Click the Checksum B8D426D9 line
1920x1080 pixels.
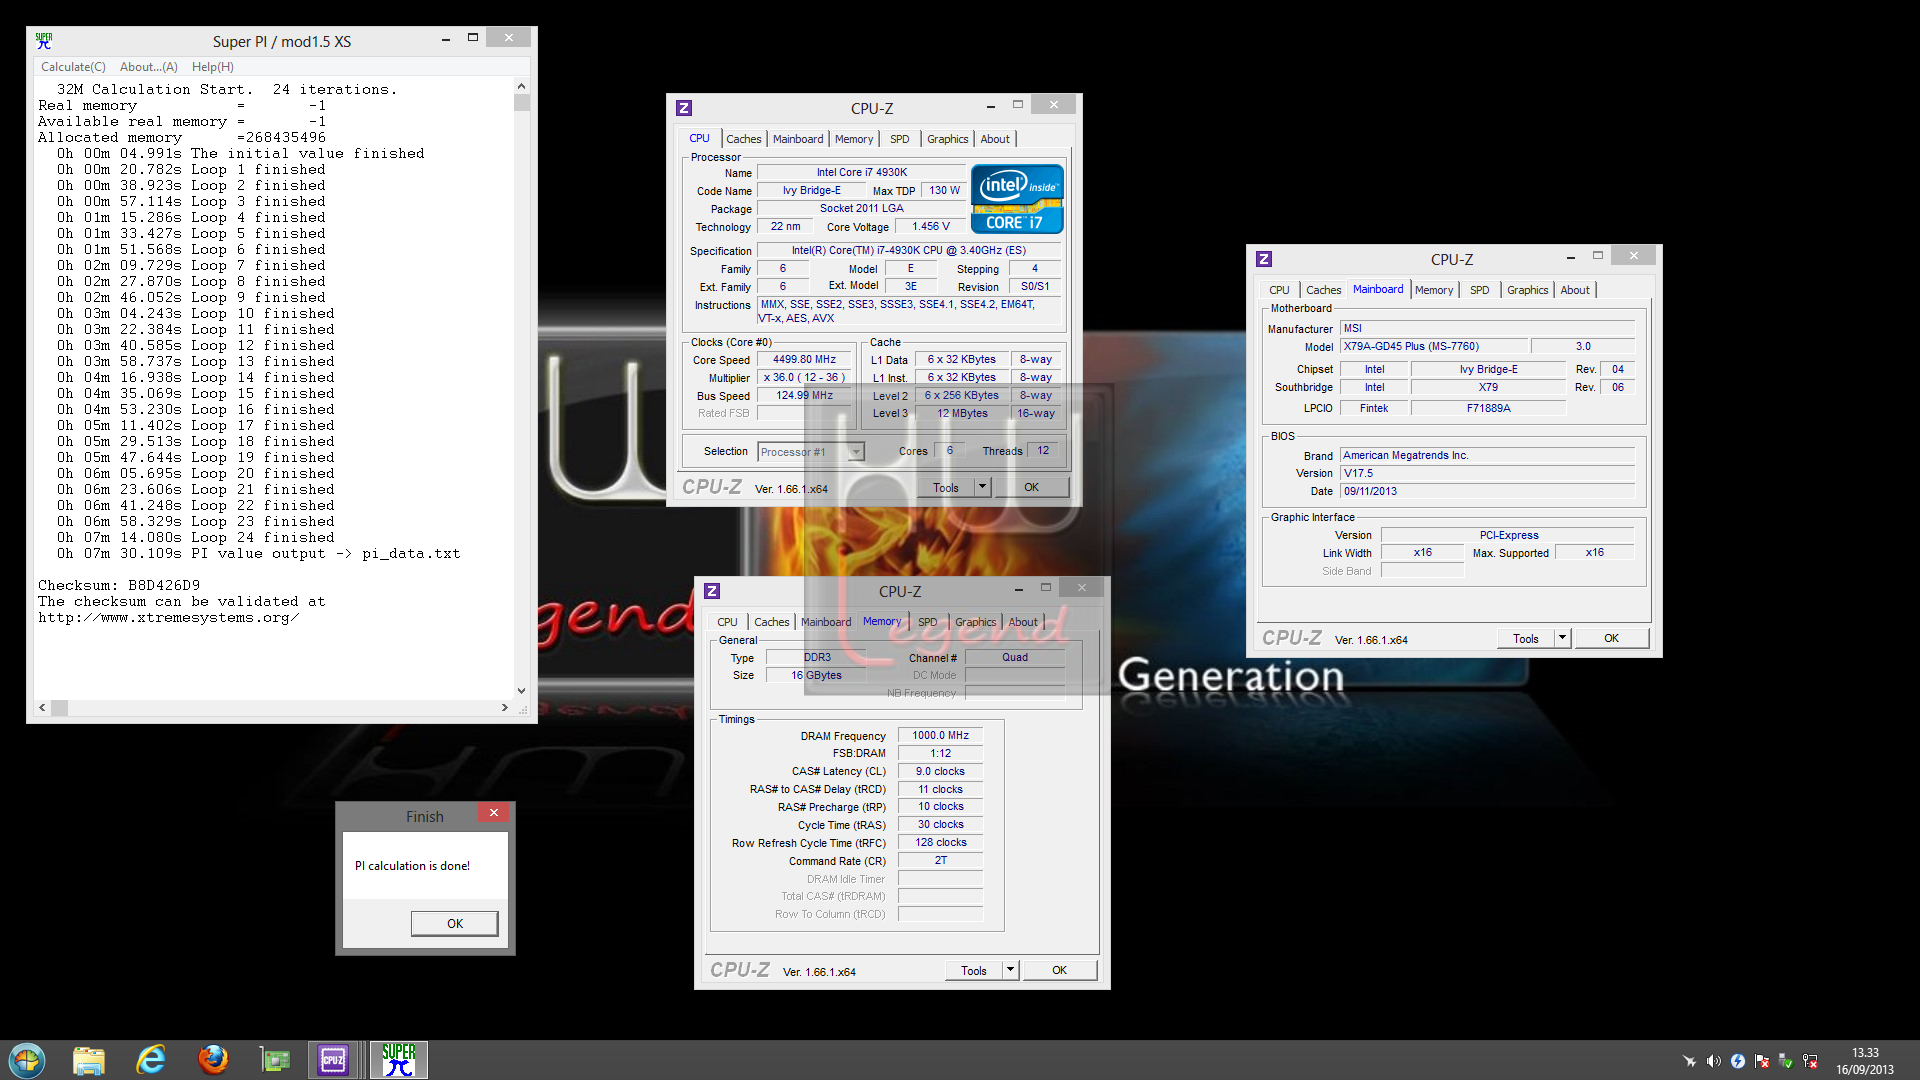tap(119, 585)
